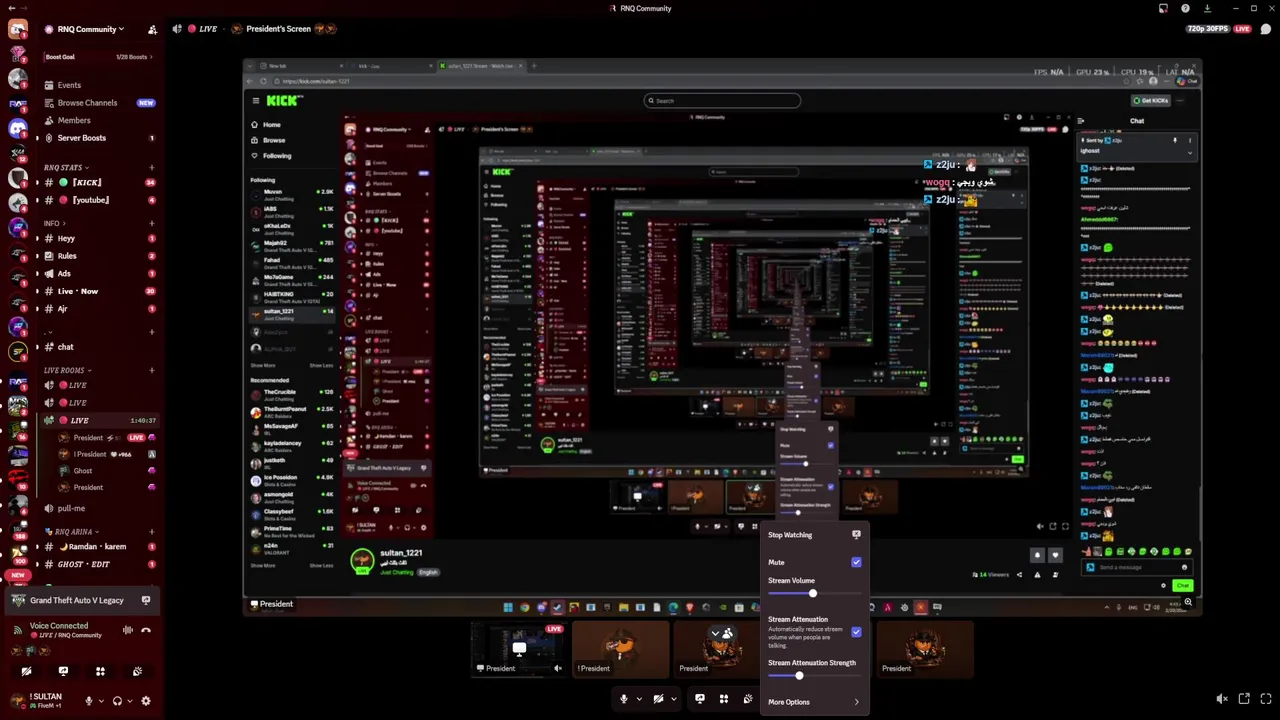Toggle deafen headphones in user panel
1280x720 pixels.
(118, 701)
